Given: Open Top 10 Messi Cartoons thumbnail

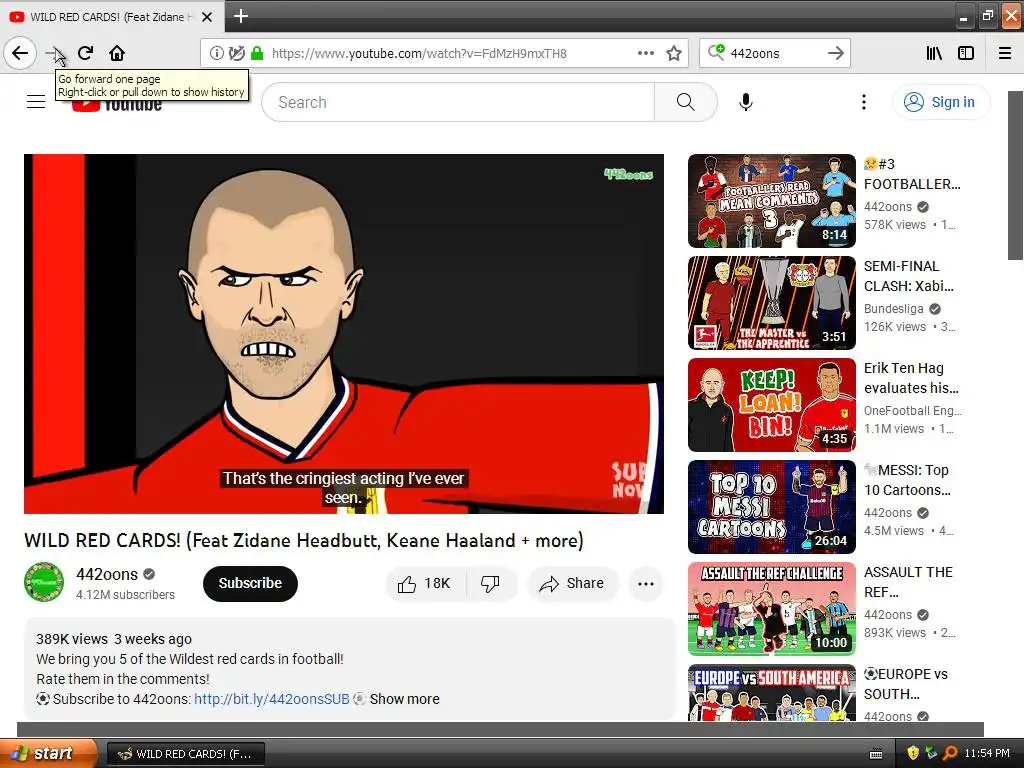Looking at the screenshot, I should (x=771, y=507).
